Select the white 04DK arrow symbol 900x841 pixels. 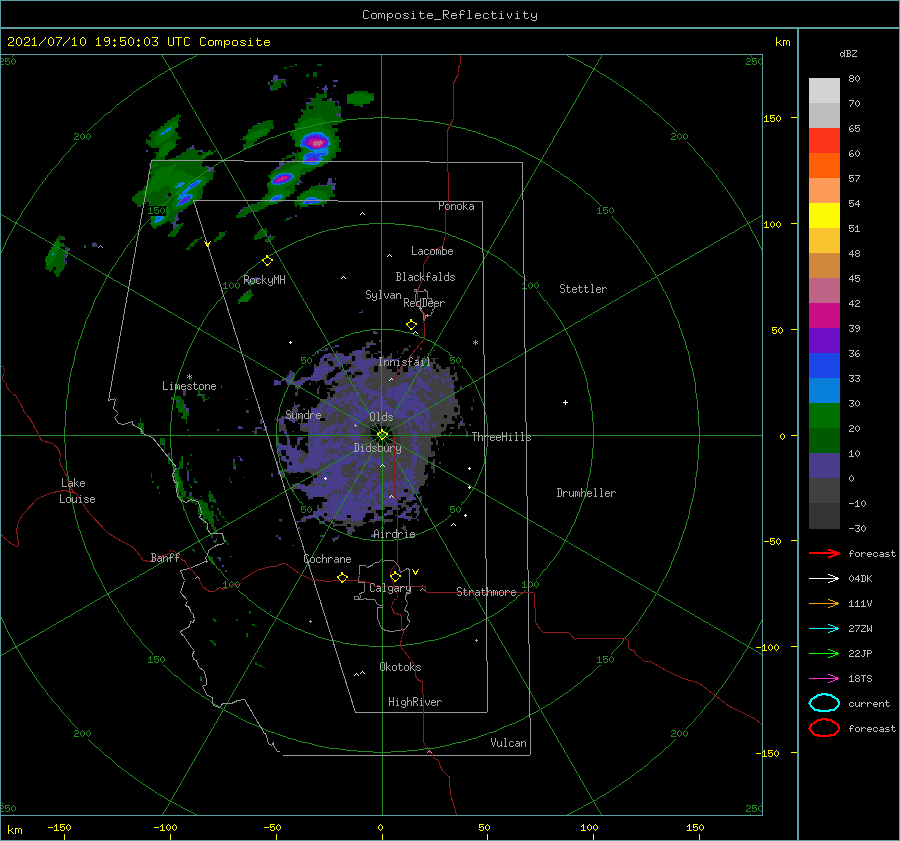point(824,579)
